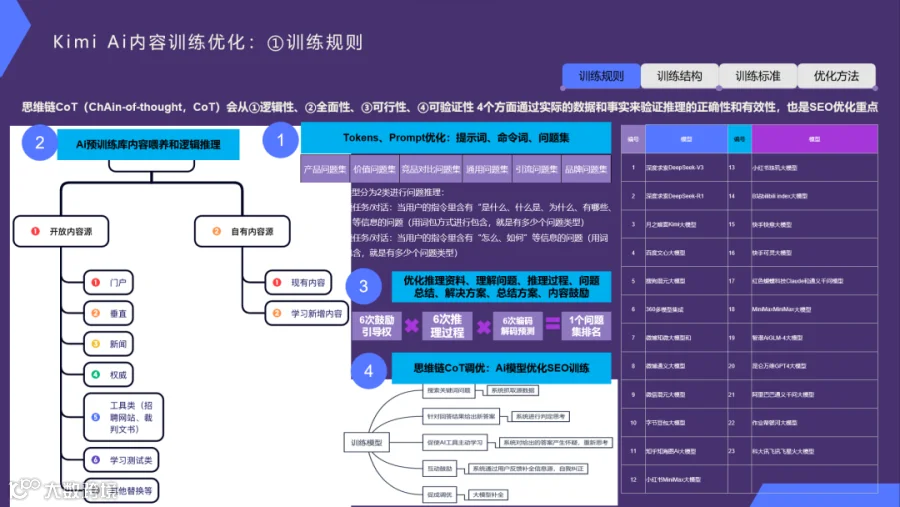Click the 6次编码解码预测 box

[x=518, y=326]
